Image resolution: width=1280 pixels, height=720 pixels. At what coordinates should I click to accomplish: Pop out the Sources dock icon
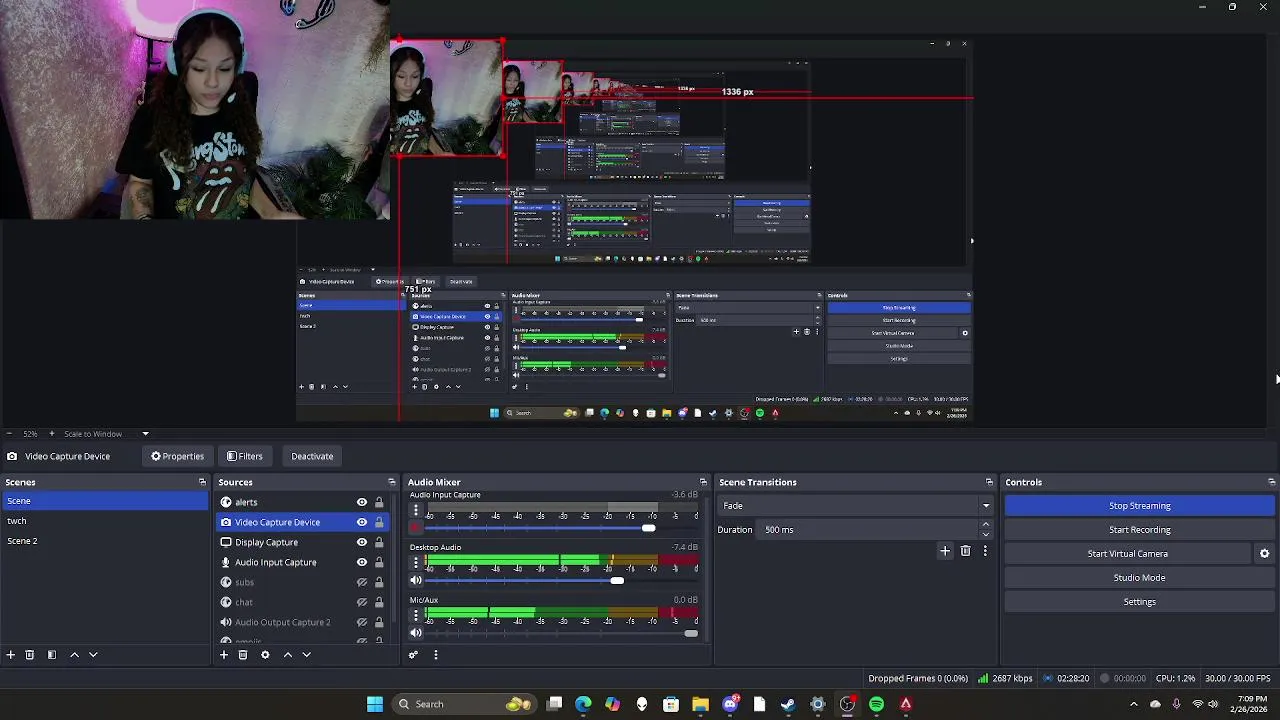tap(392, 482)
